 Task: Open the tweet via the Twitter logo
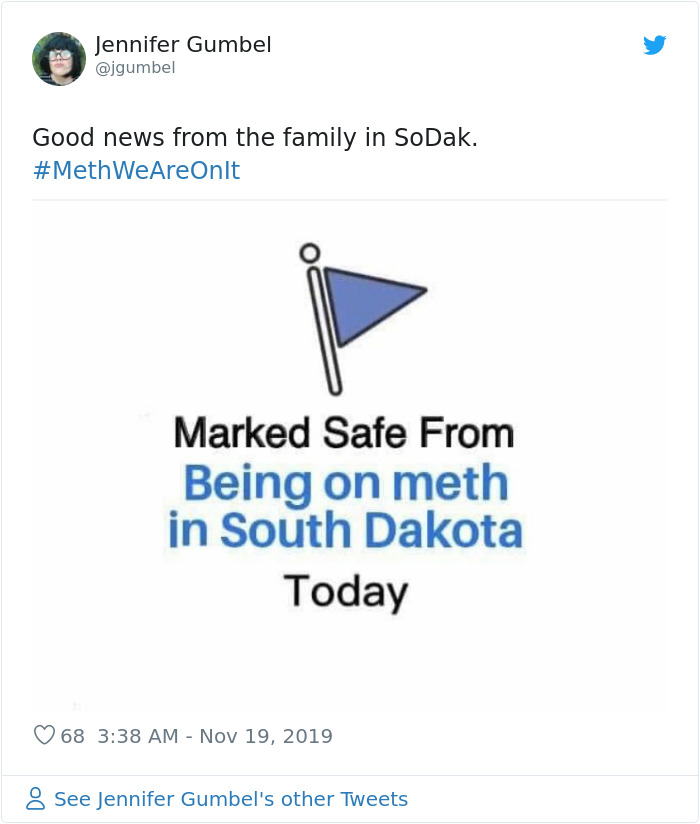655,45
